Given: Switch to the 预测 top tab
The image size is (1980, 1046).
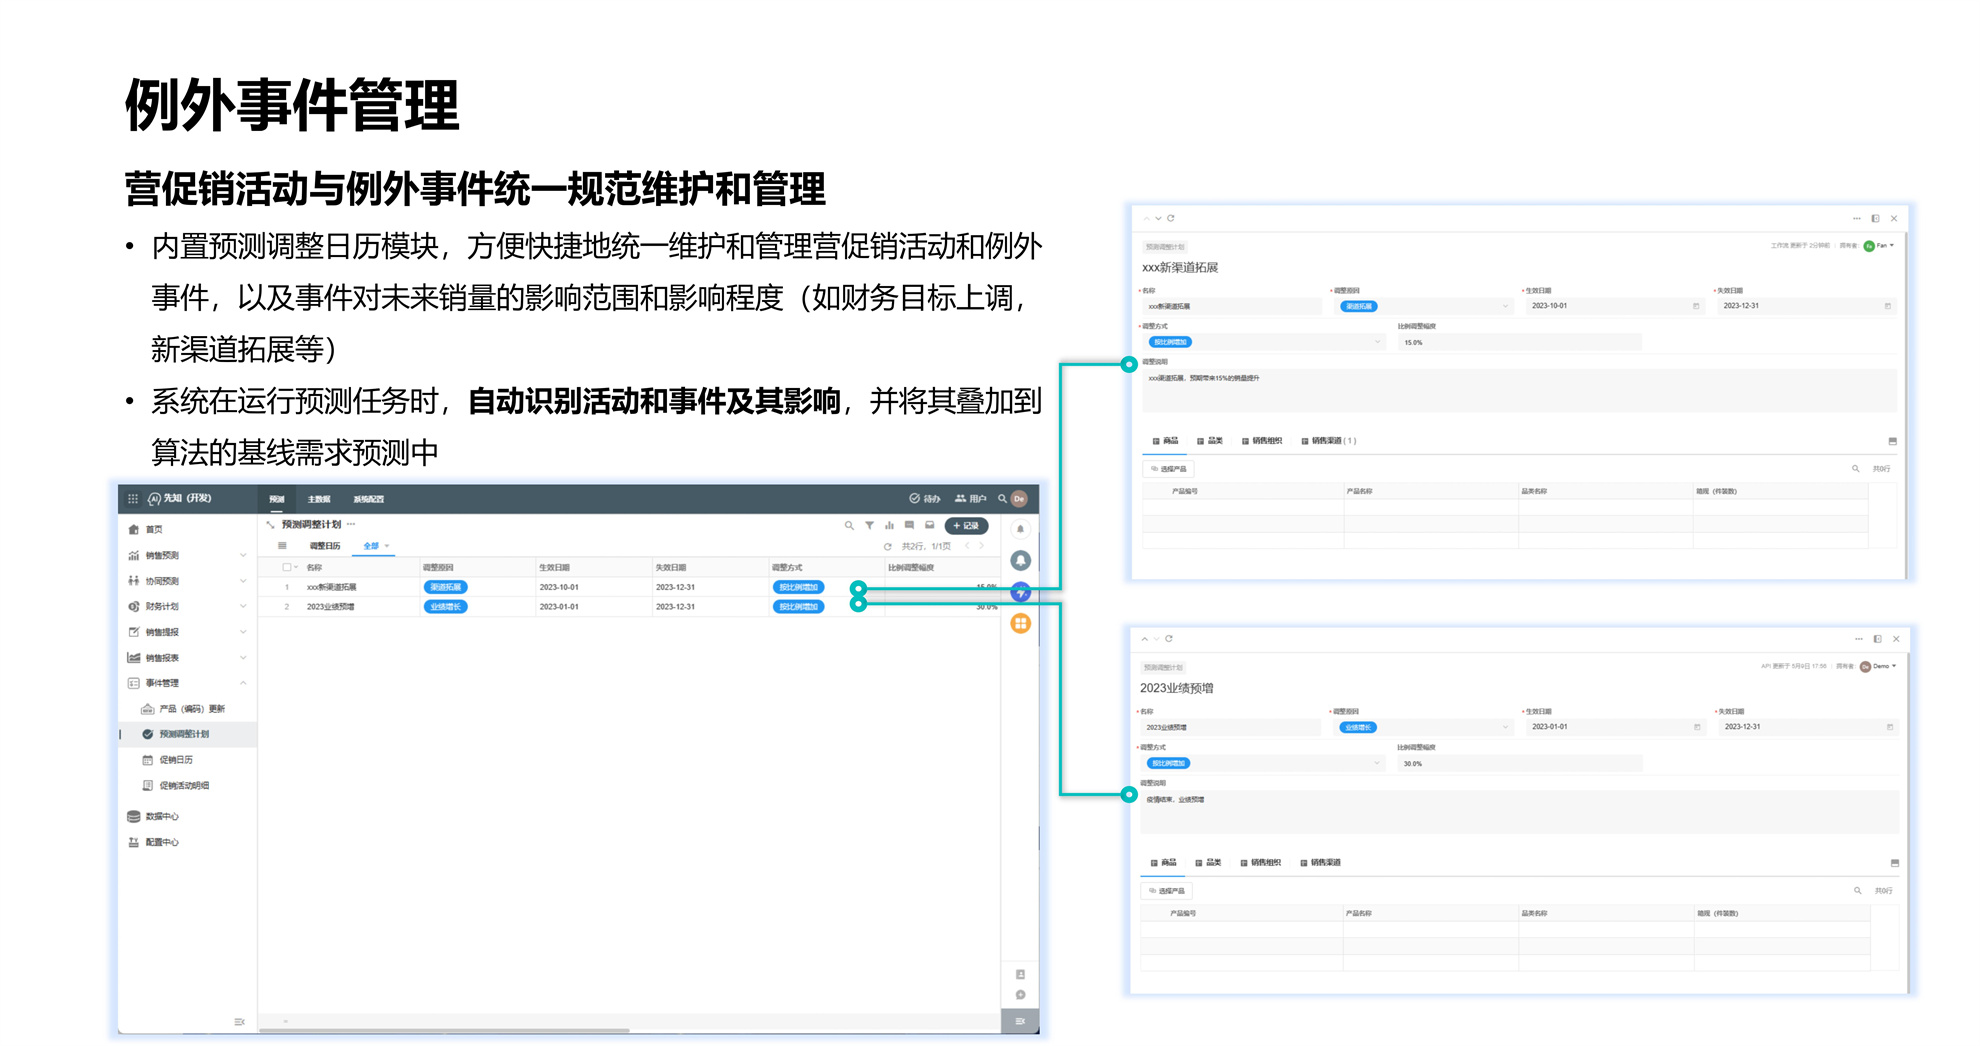Looking at the screenshot, I should (x=277, y=499).
